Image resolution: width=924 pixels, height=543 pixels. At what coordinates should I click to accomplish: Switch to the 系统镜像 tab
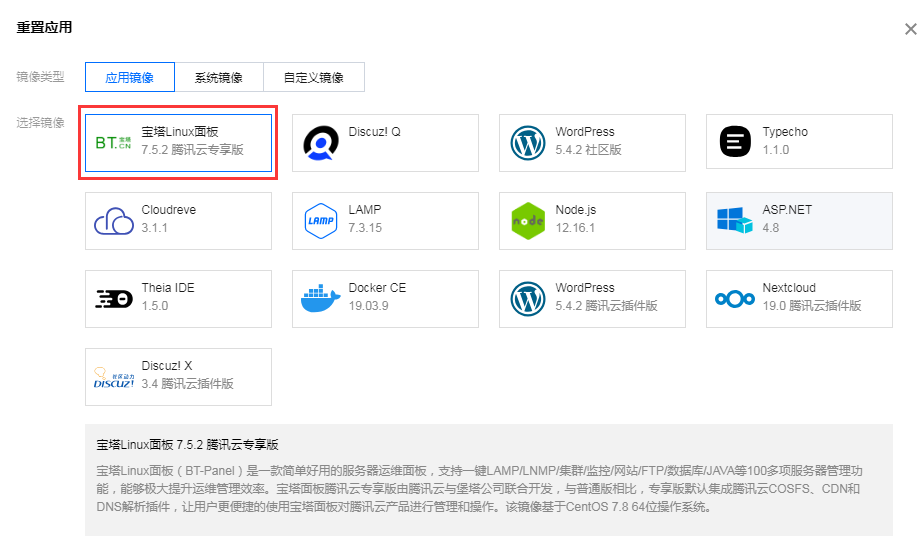click(x=219, y=77)
